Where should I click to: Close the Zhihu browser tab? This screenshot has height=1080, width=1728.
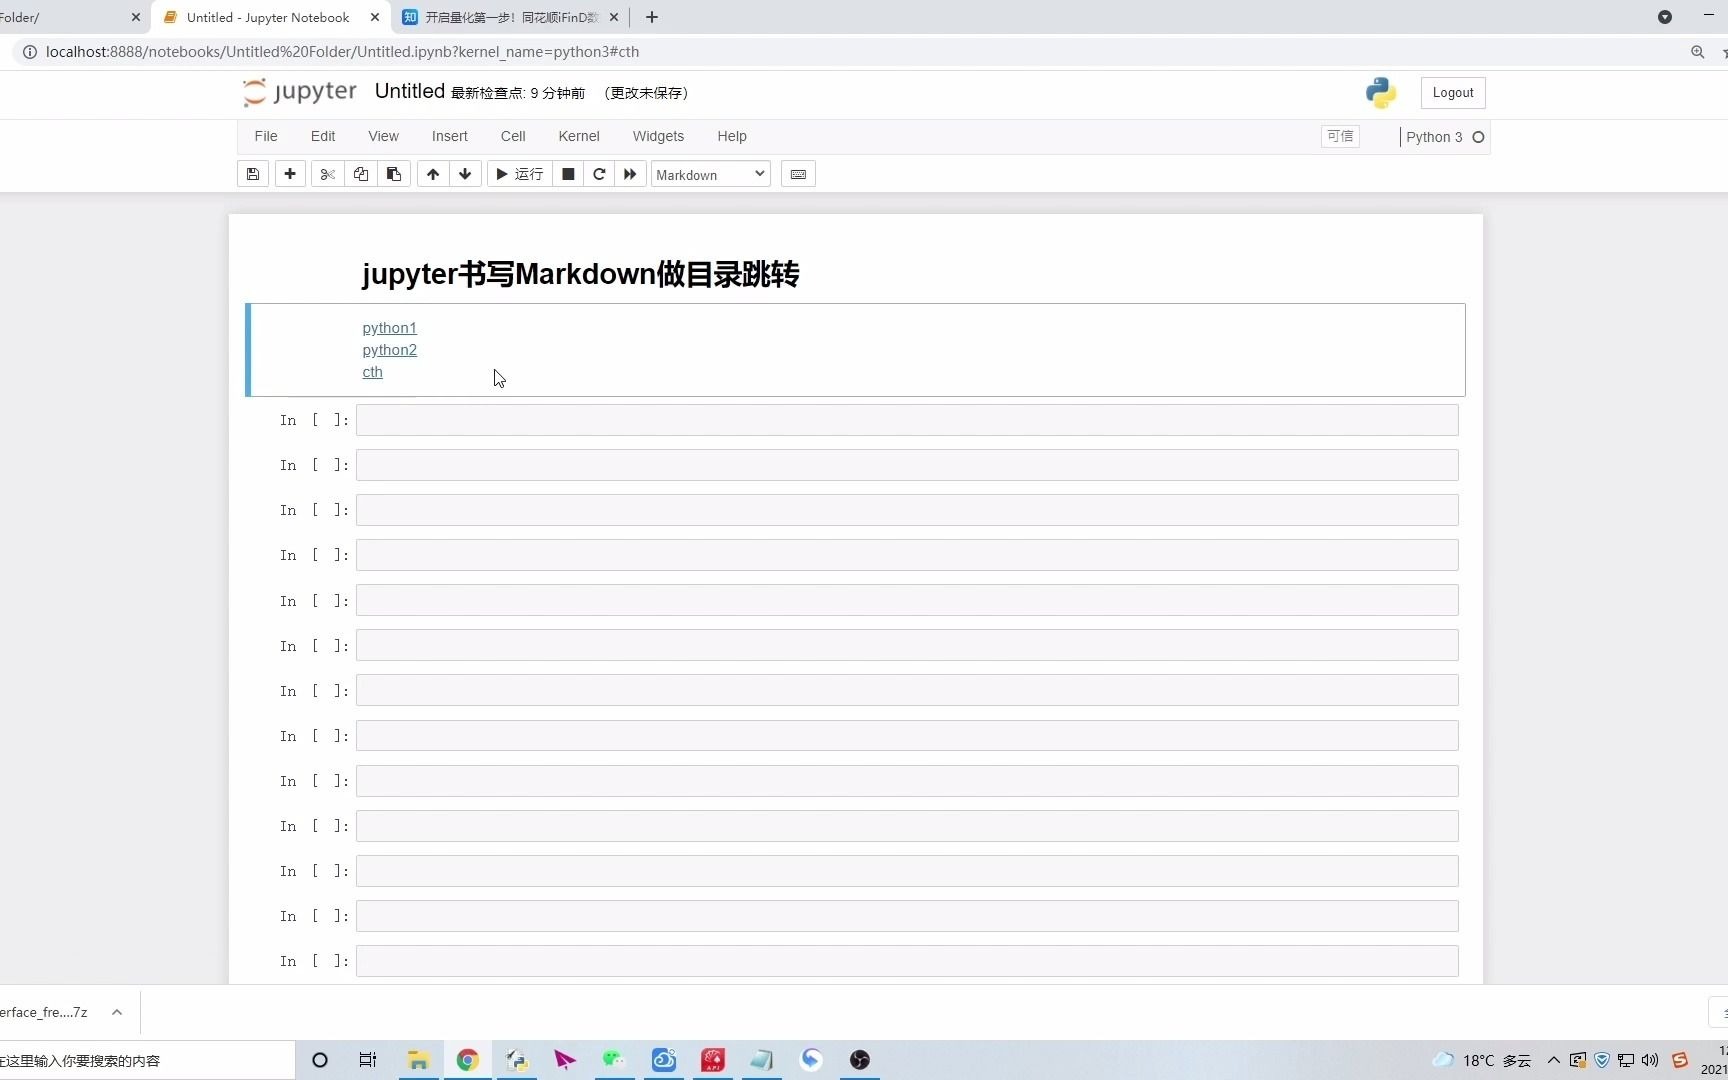tap(614, 17)
